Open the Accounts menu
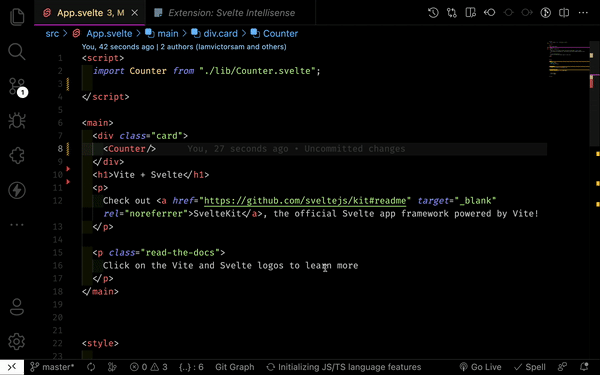The width and height of the screenshot is (600, 375). [17, 307]
